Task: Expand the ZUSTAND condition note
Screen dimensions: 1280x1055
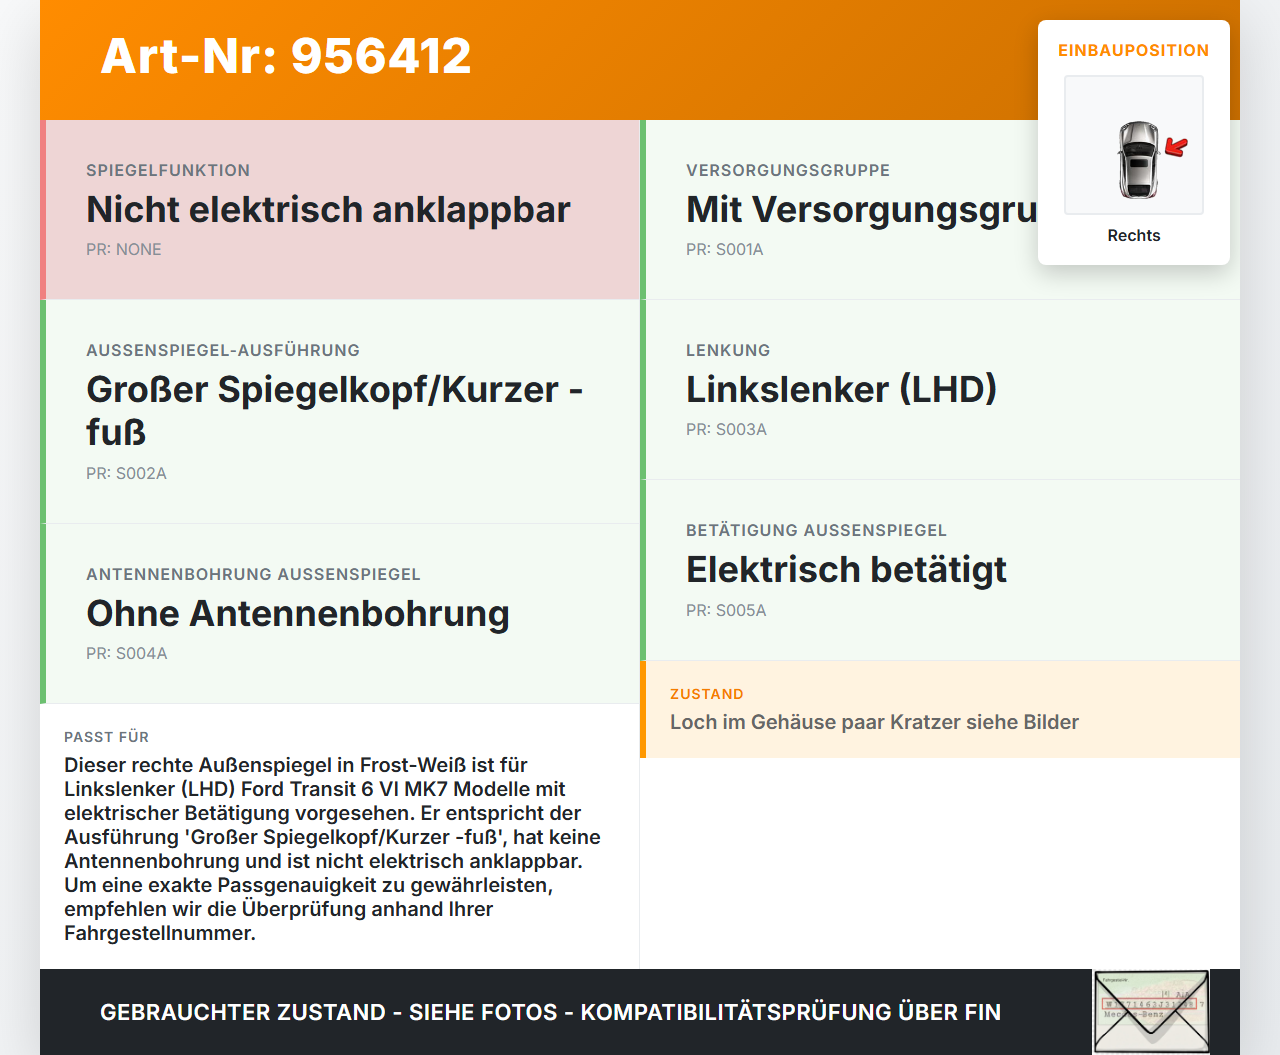Action: pos(874,722)
